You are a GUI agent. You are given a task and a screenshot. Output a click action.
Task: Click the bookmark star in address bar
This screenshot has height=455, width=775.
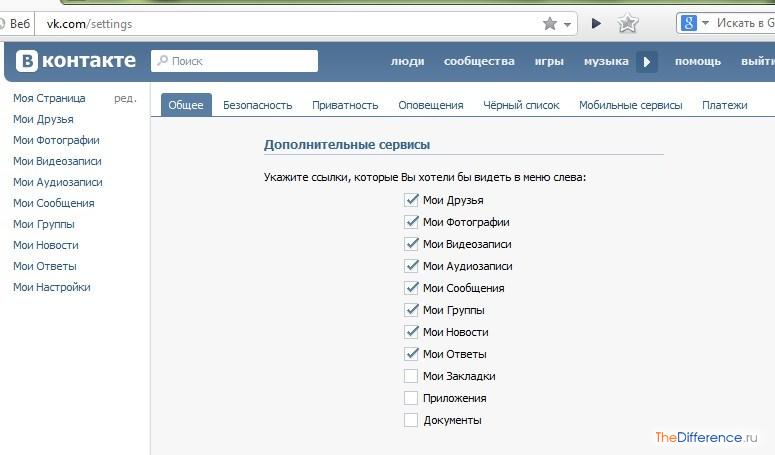coord(550,24)
